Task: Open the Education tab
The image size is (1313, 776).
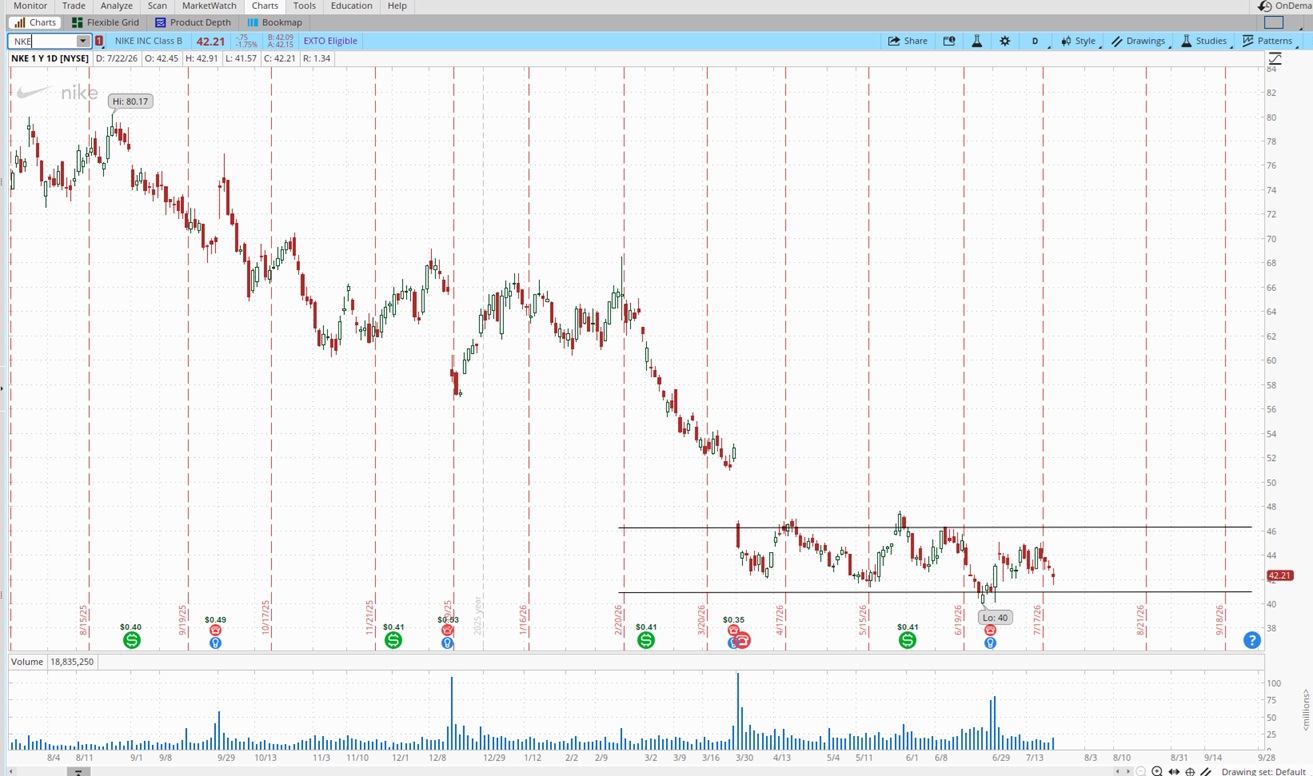Action: (351, 6)
